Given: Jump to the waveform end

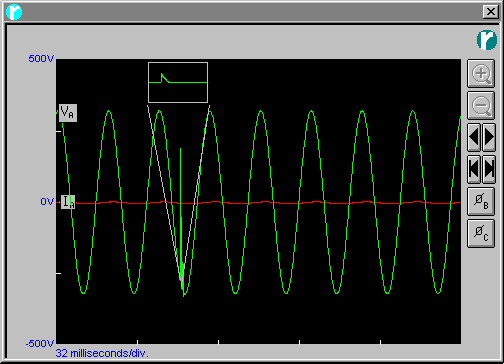Looking at the screenshot, I should (489, 169).
